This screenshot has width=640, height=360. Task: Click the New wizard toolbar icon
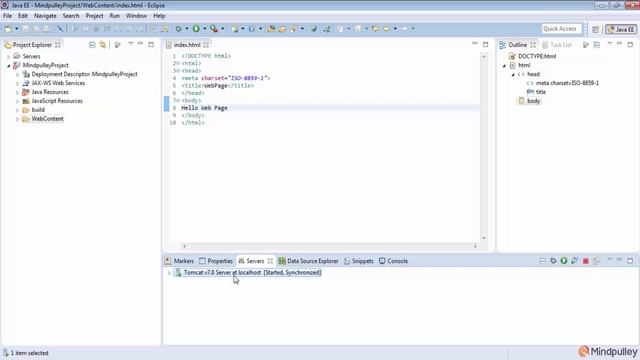8,29
